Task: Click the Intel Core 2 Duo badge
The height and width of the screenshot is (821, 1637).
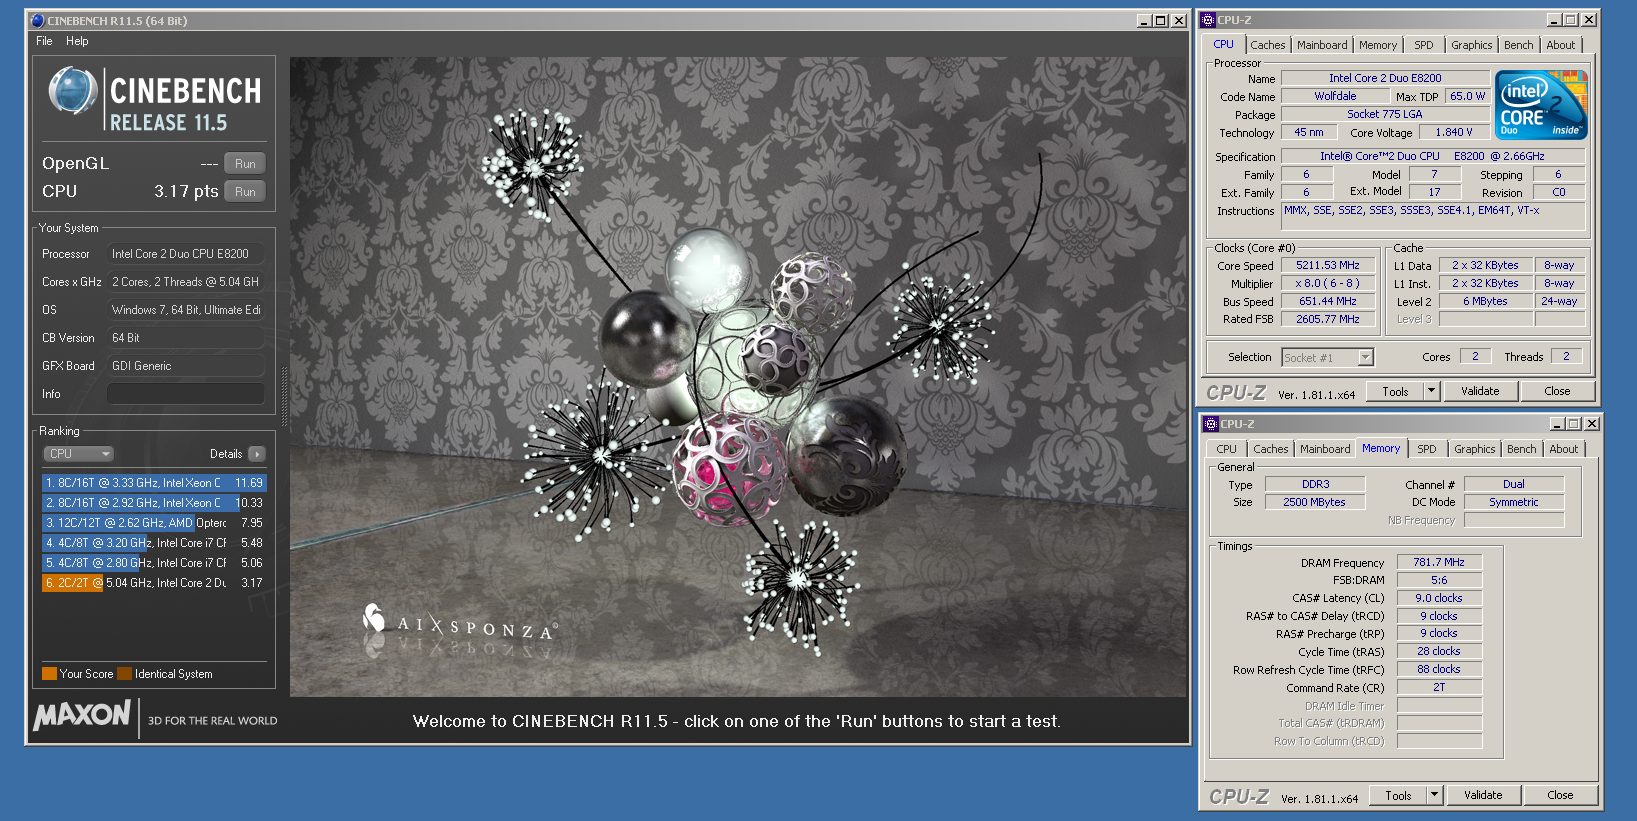Action: pyautogui.click(x=1541, y=105)
